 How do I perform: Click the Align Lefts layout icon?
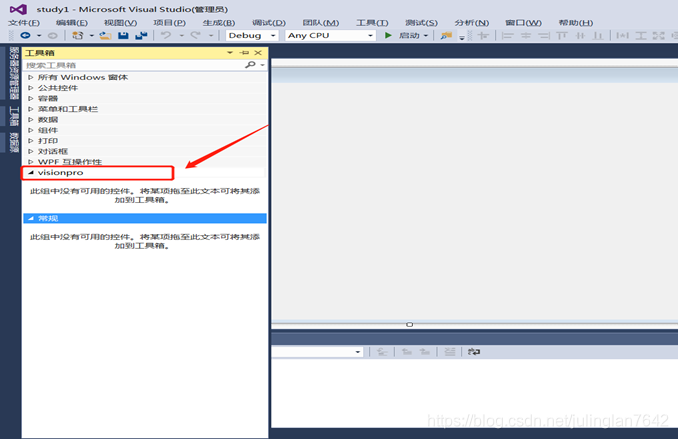pyautogui.click(x=508, y=35)
